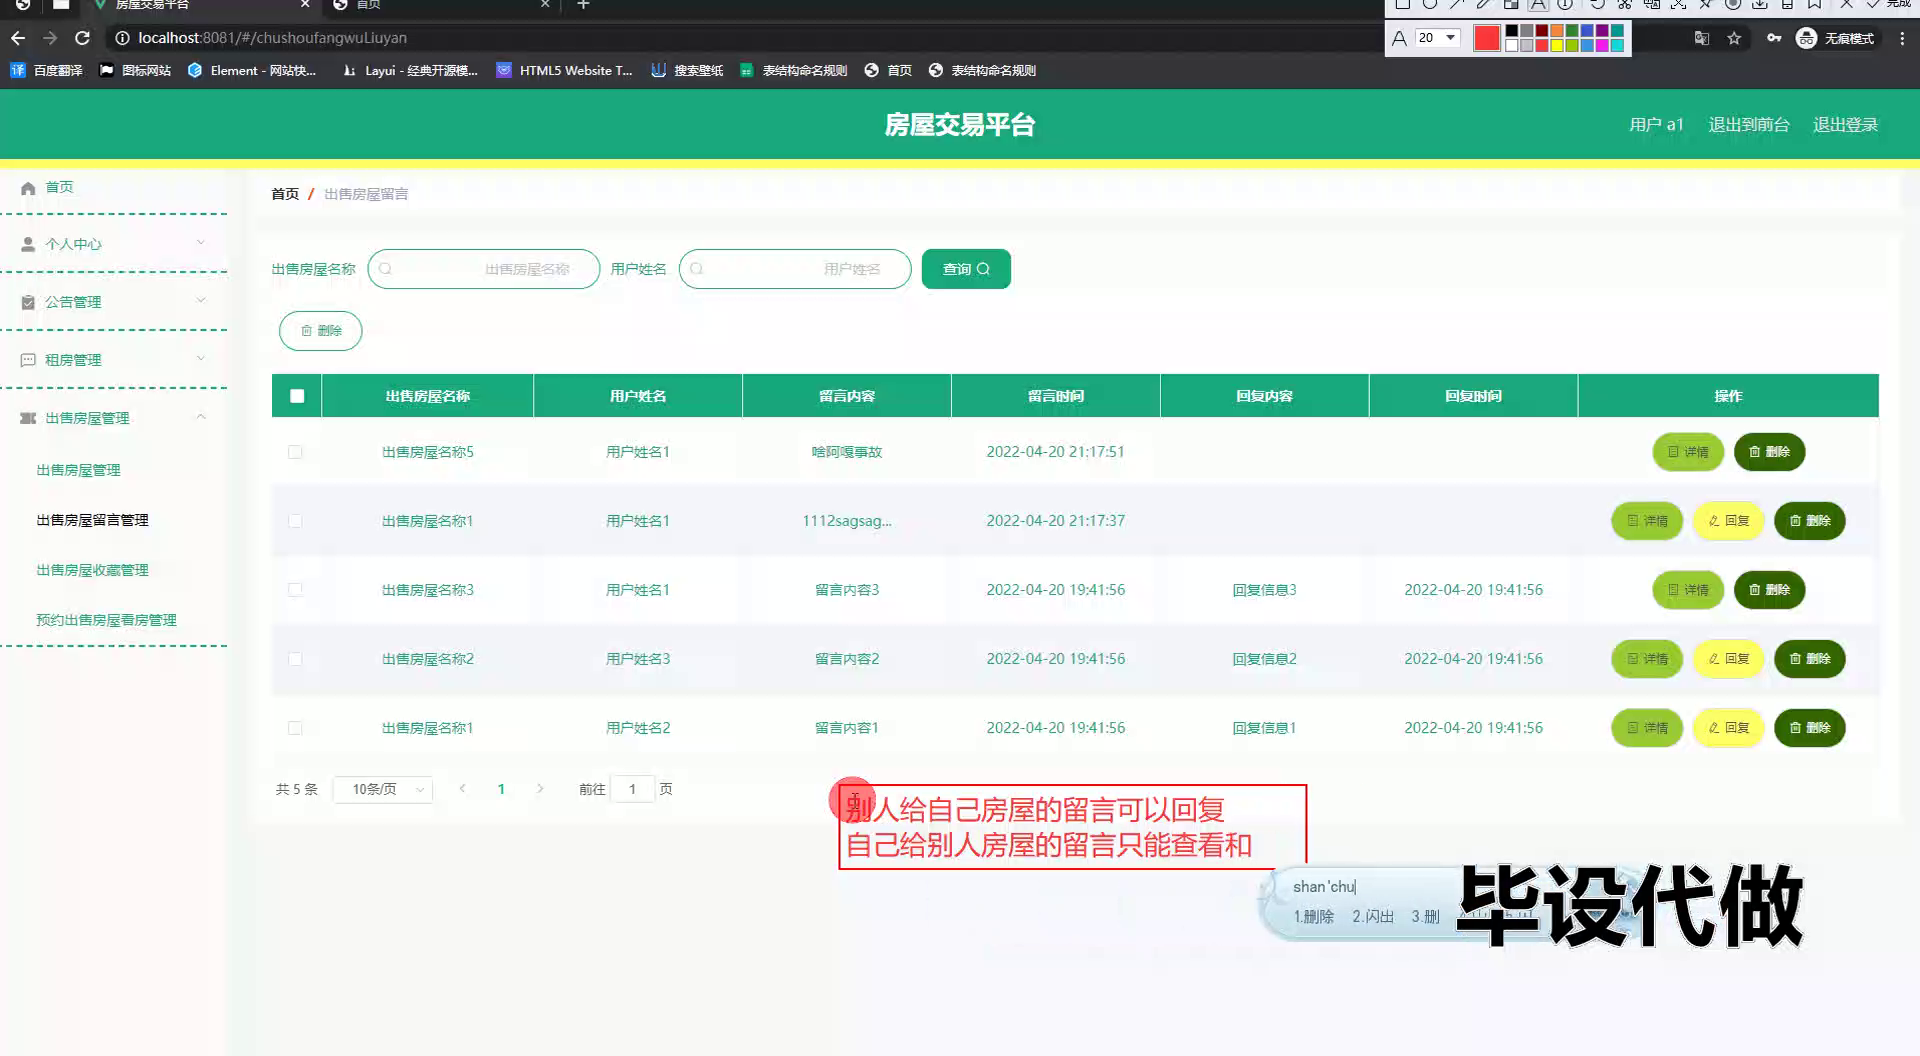Pick the yellow color swatch
The image size is (1920, 1056).
pyautogui.click(x=1557, y=45)
